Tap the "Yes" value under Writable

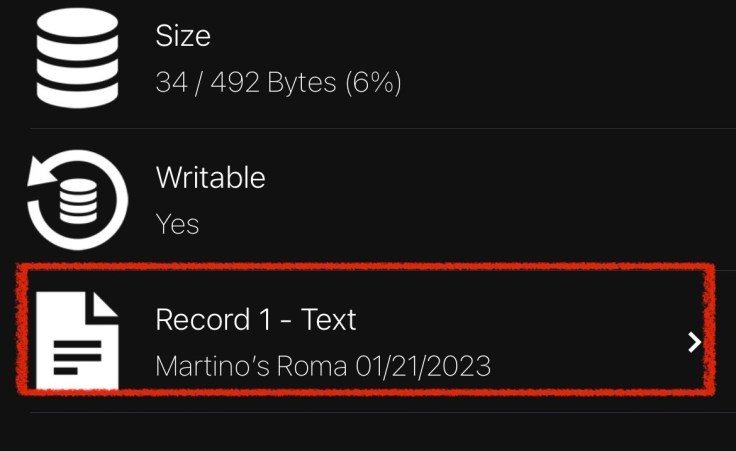point(177,223)
